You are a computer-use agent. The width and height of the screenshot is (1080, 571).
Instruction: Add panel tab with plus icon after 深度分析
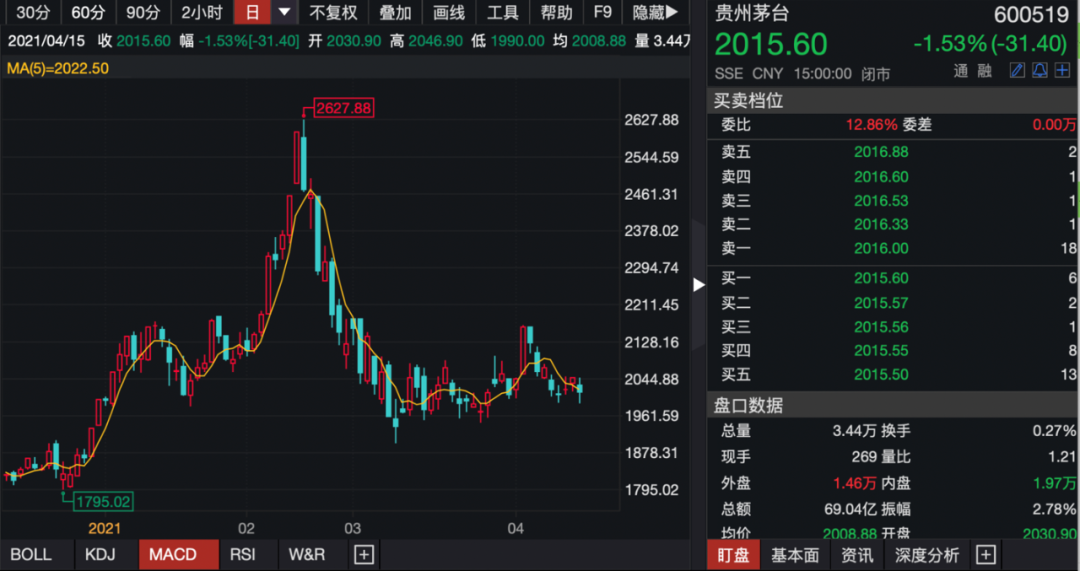[986, 554]
